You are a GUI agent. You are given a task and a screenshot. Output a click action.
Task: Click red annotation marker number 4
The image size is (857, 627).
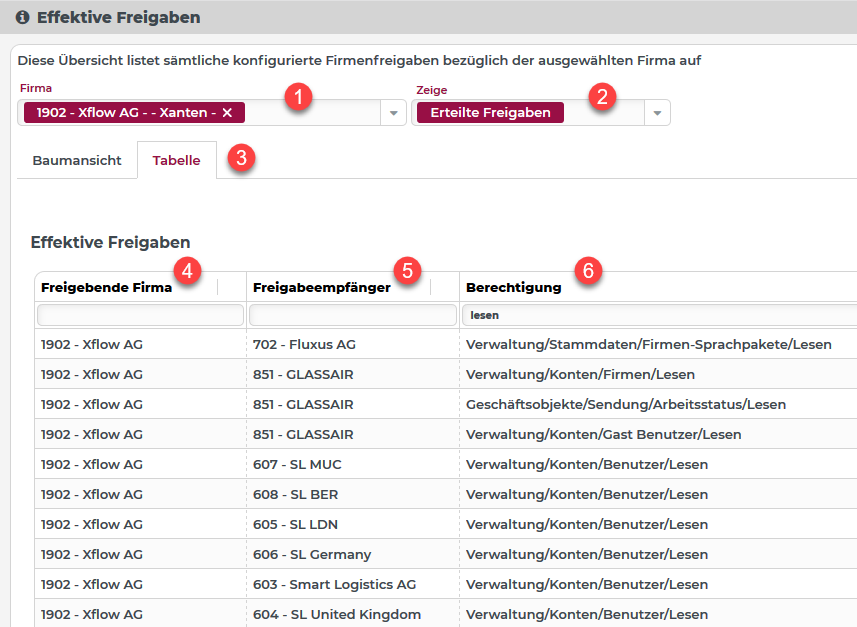coord(187,269)
